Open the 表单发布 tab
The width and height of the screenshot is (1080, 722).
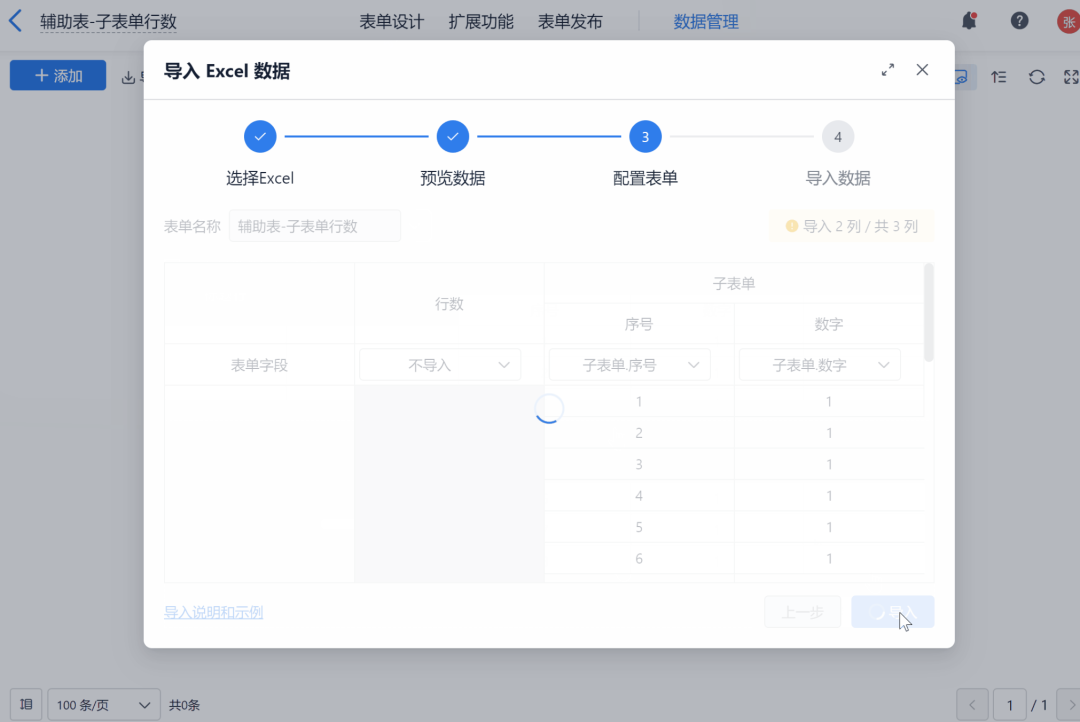(570, 21)
